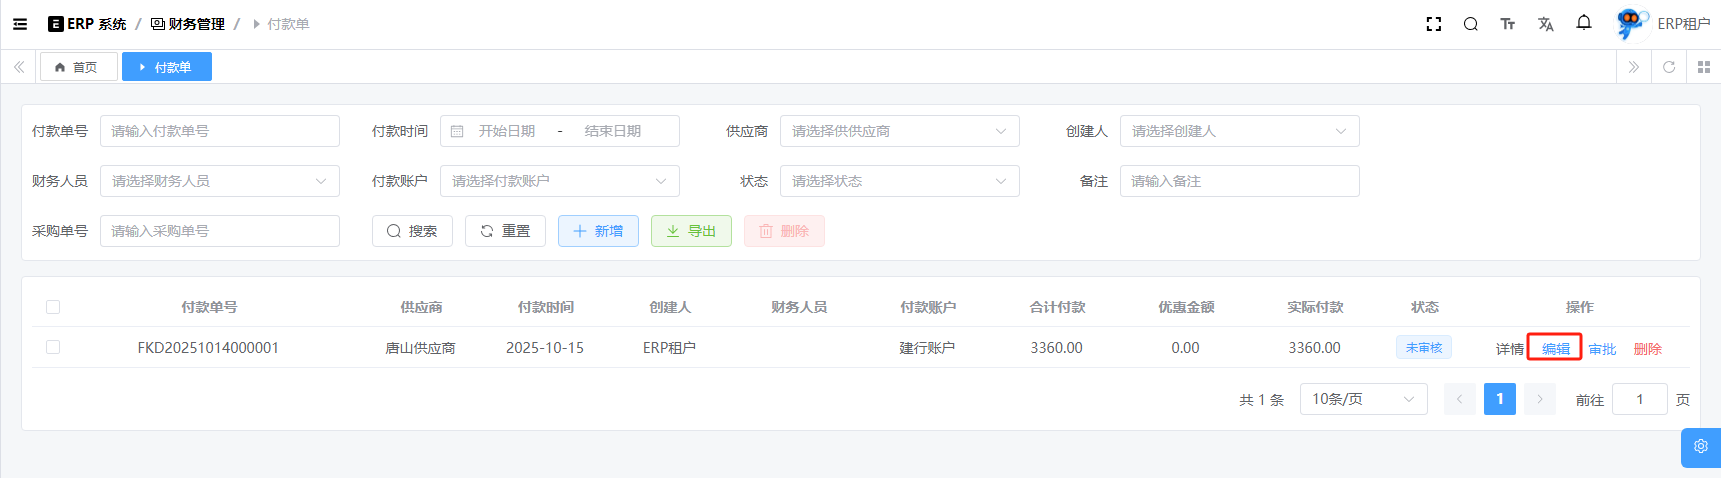Check the row FKD20251014000001 checkbox

[x=53, y=347]
